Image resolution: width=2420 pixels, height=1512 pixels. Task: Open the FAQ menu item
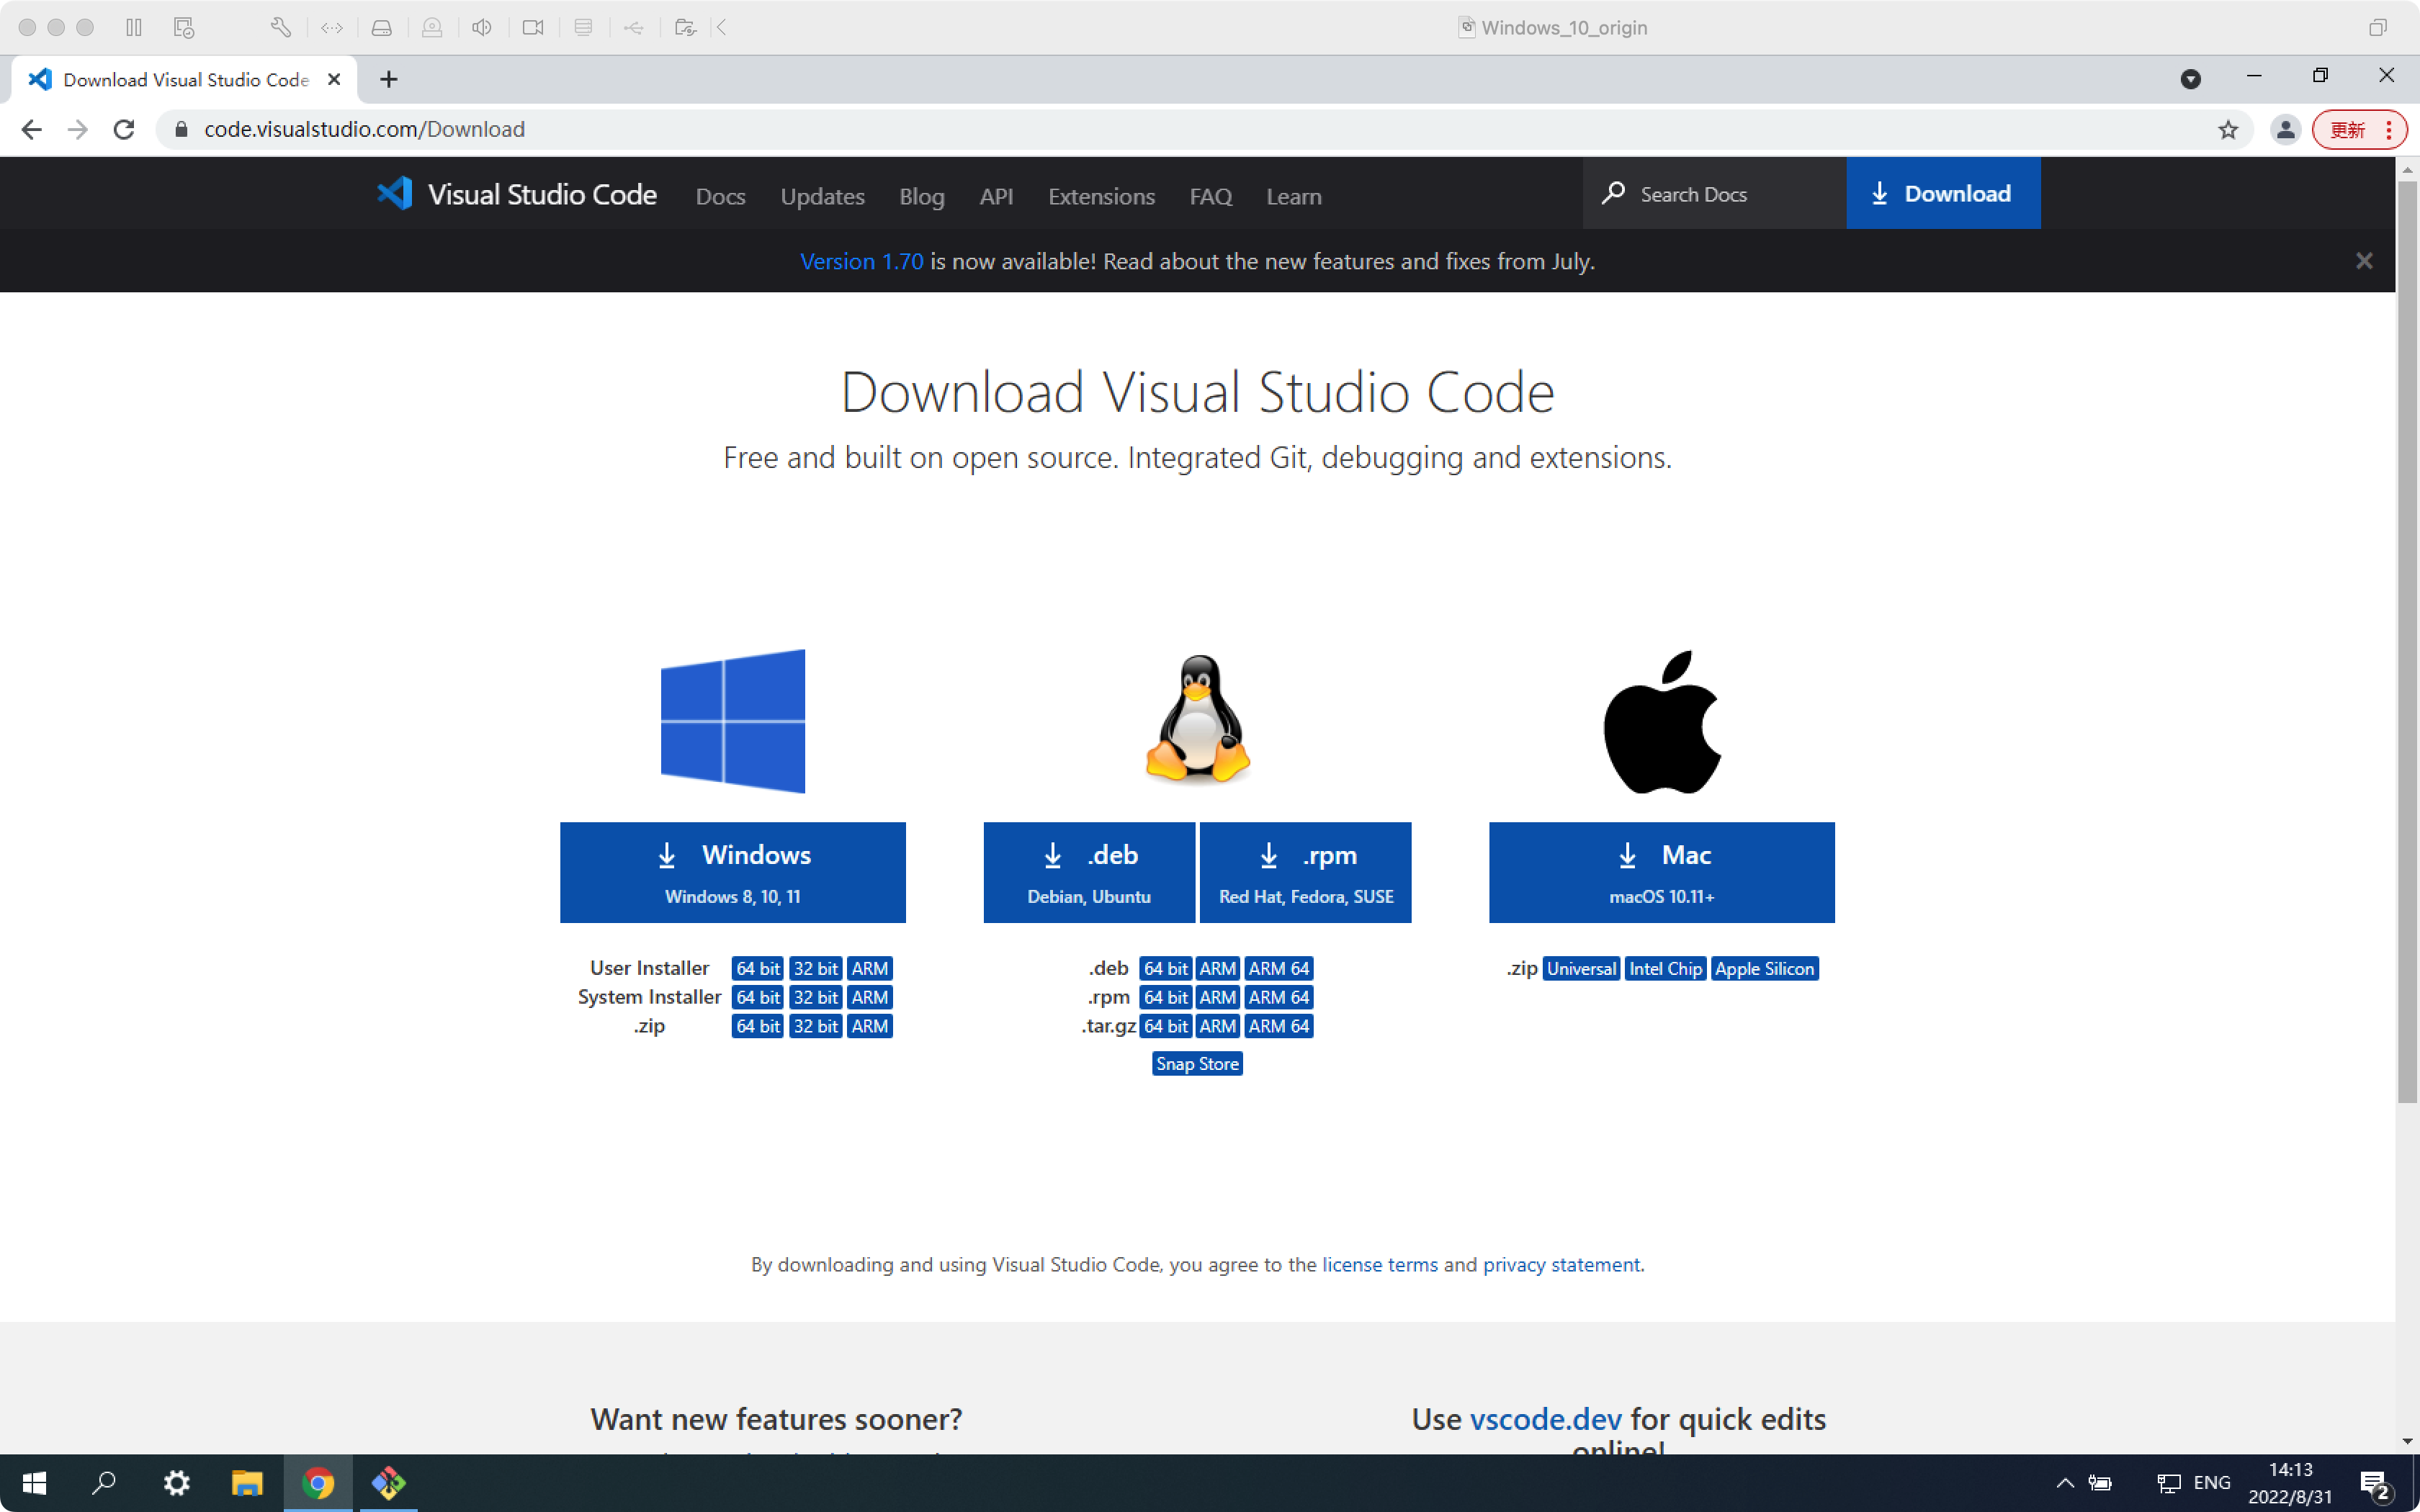(x=1210, y=196)
